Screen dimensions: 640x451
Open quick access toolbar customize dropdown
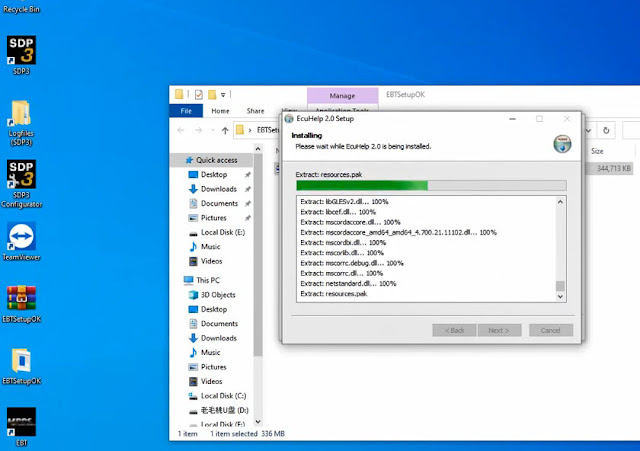click(223, 95)
